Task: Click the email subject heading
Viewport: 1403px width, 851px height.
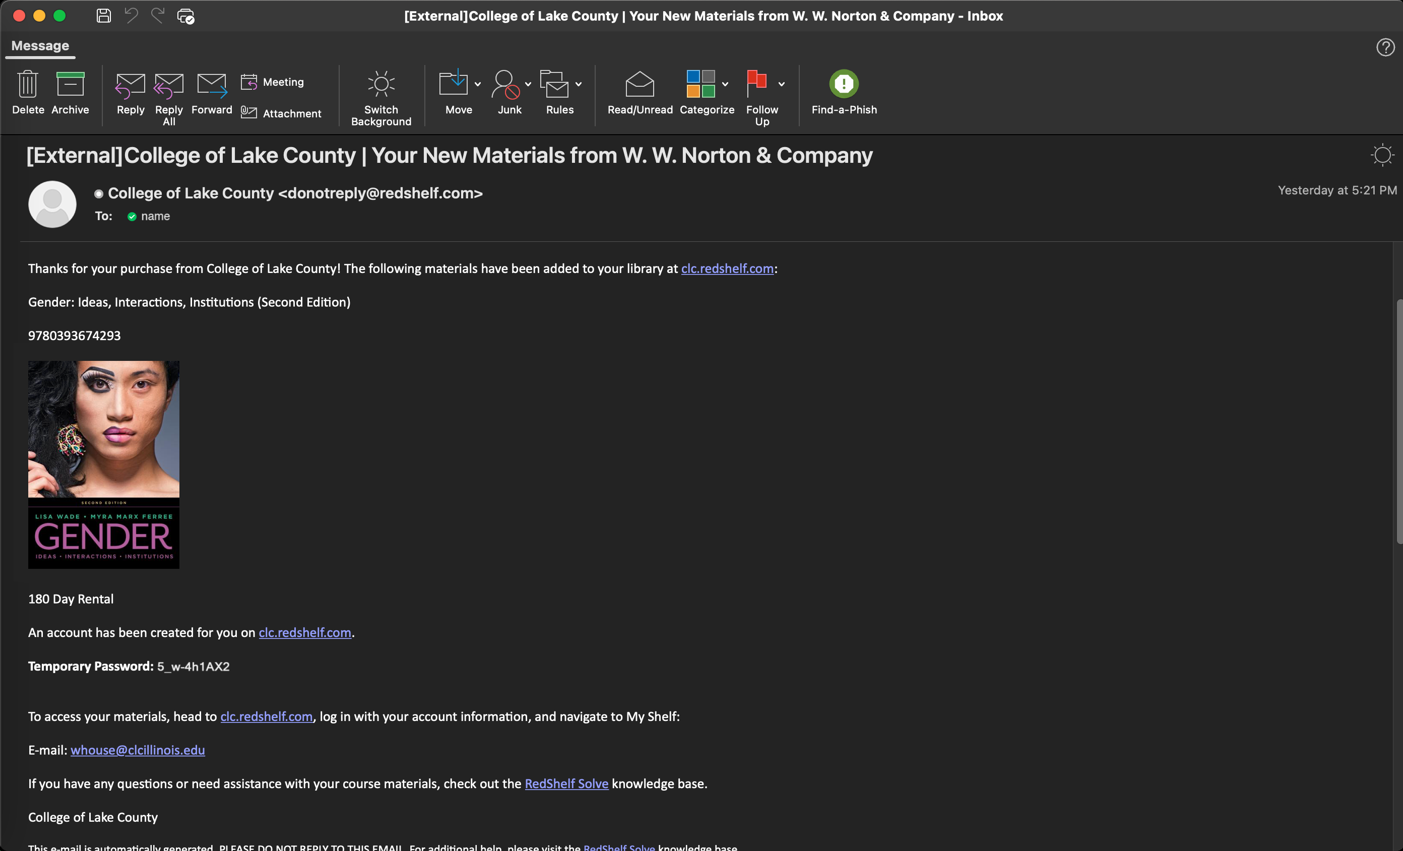Action: point(449,155)
